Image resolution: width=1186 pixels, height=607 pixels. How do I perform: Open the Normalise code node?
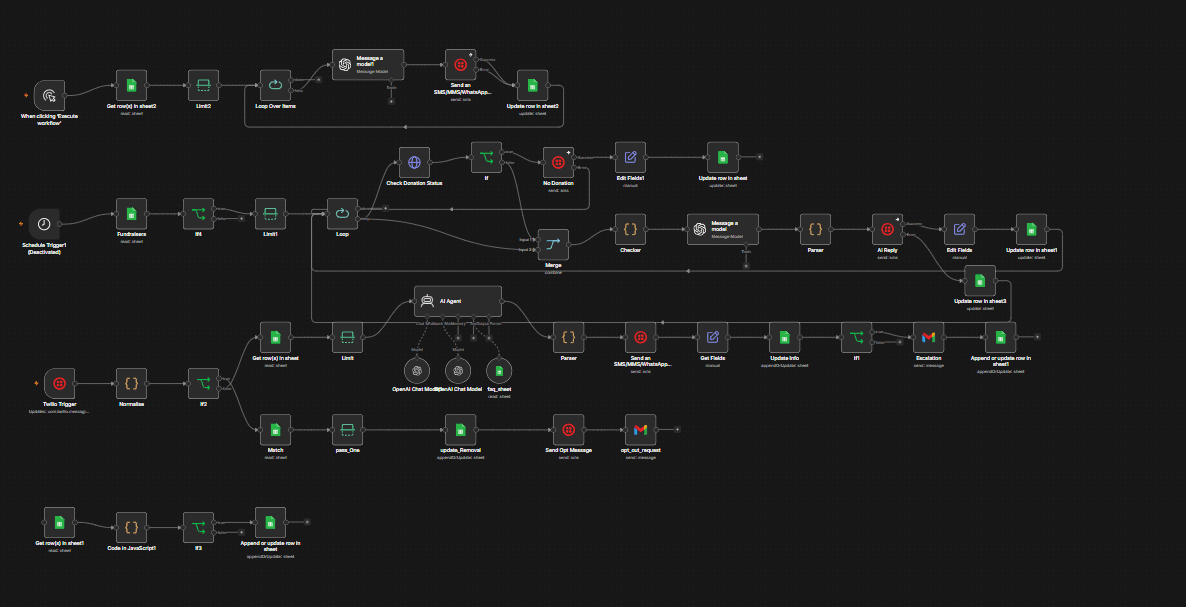tap(131, 383)
